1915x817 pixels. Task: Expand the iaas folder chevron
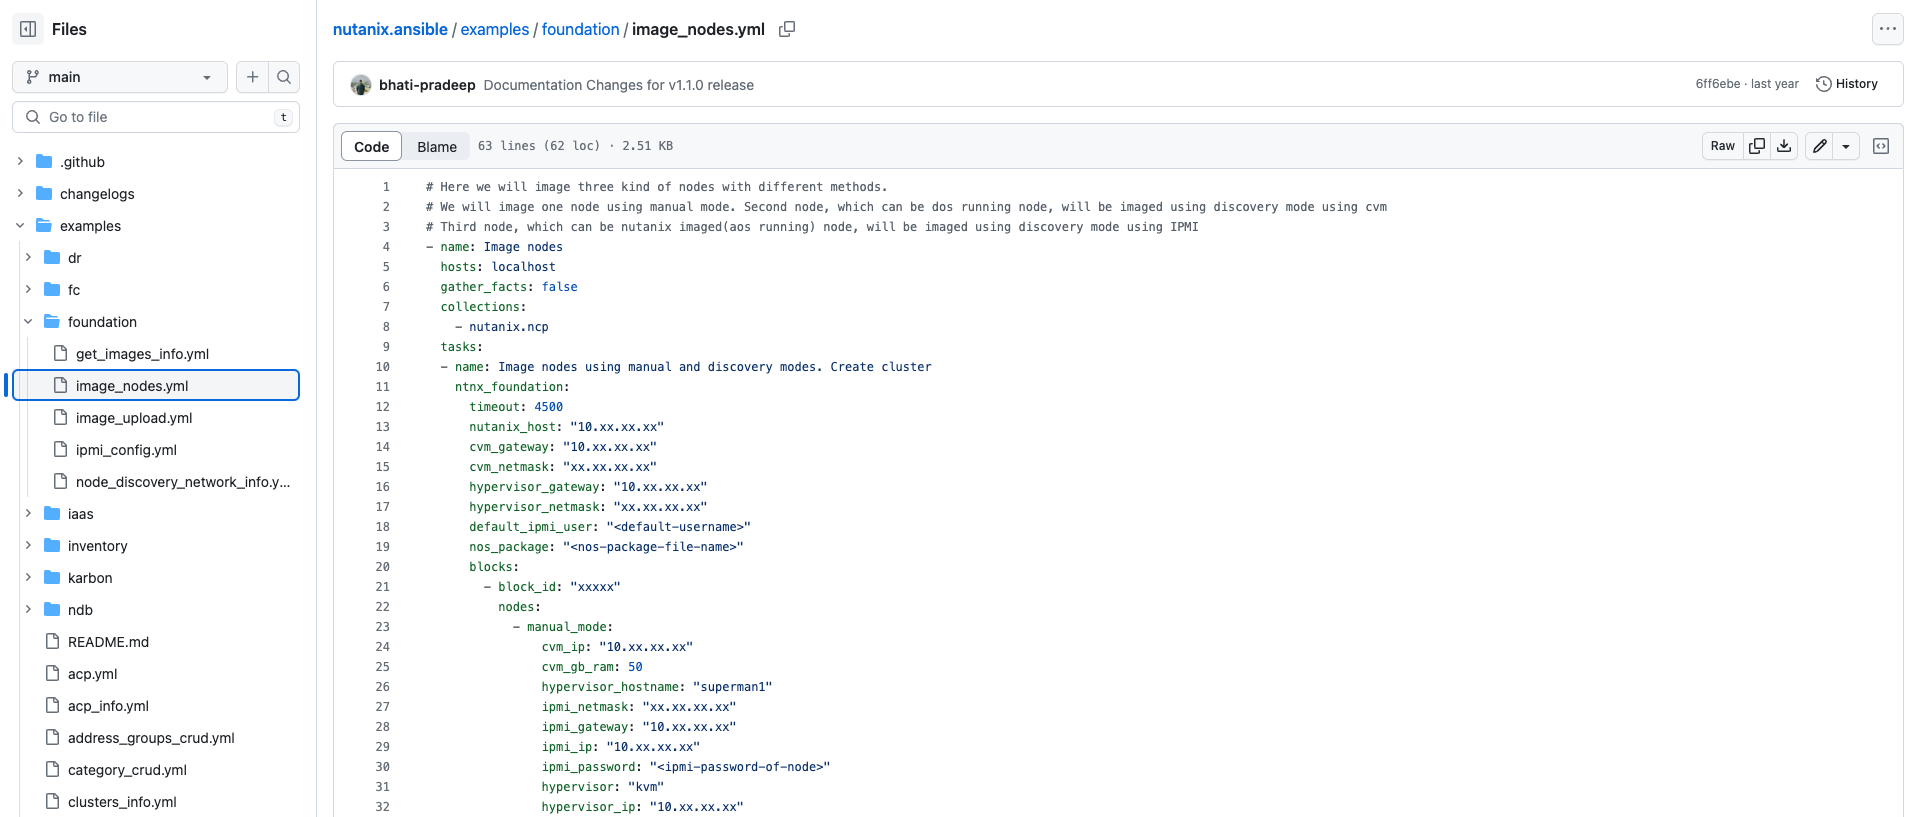click(x=28, y=513)
